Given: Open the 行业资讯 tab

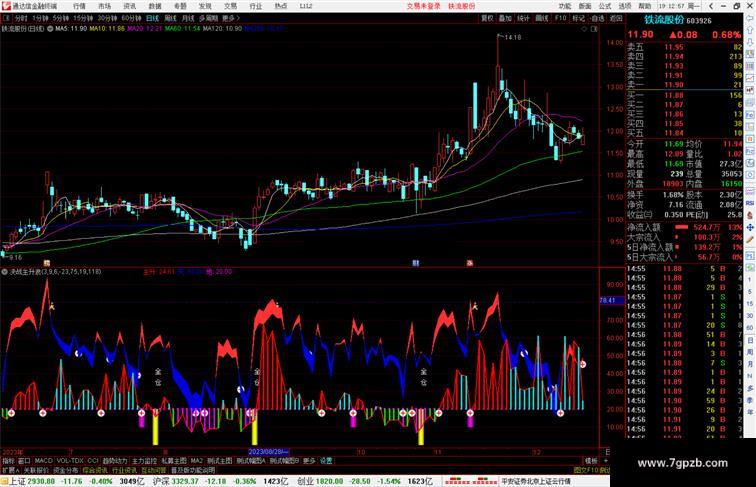Looking at the screenshot, I should [x=124, y=470].
